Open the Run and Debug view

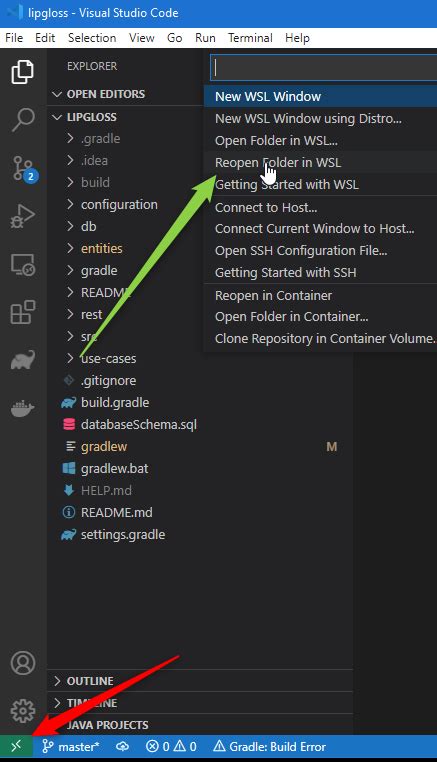point(23,216)
